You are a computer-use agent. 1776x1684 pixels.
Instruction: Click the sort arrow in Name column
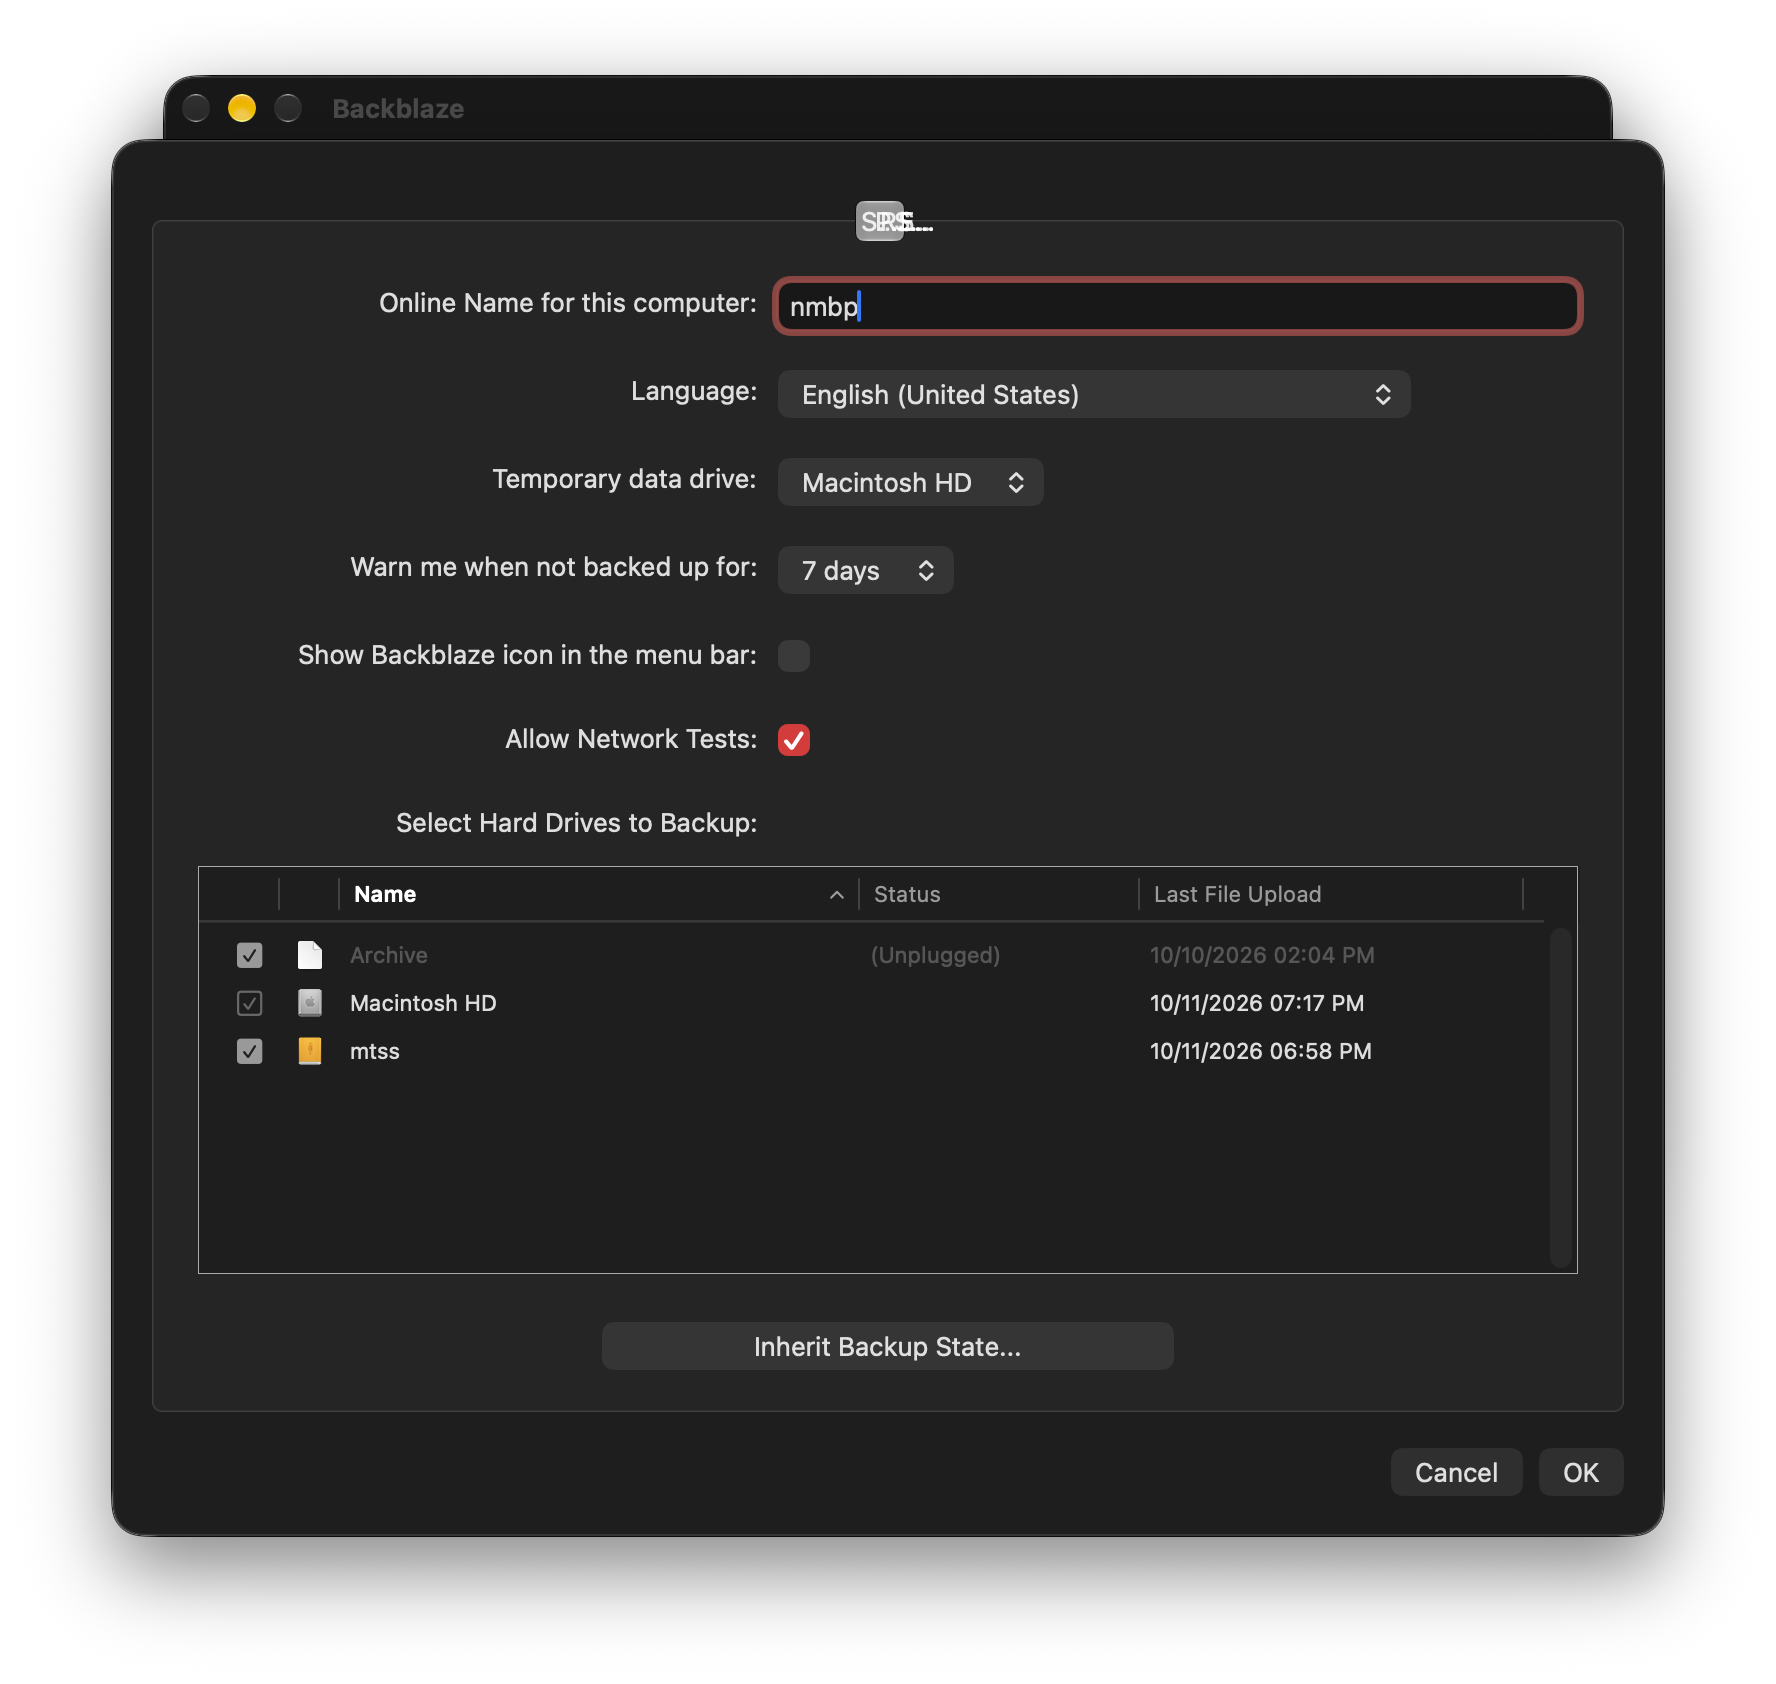pyautogui.click(x=837, y=895)
